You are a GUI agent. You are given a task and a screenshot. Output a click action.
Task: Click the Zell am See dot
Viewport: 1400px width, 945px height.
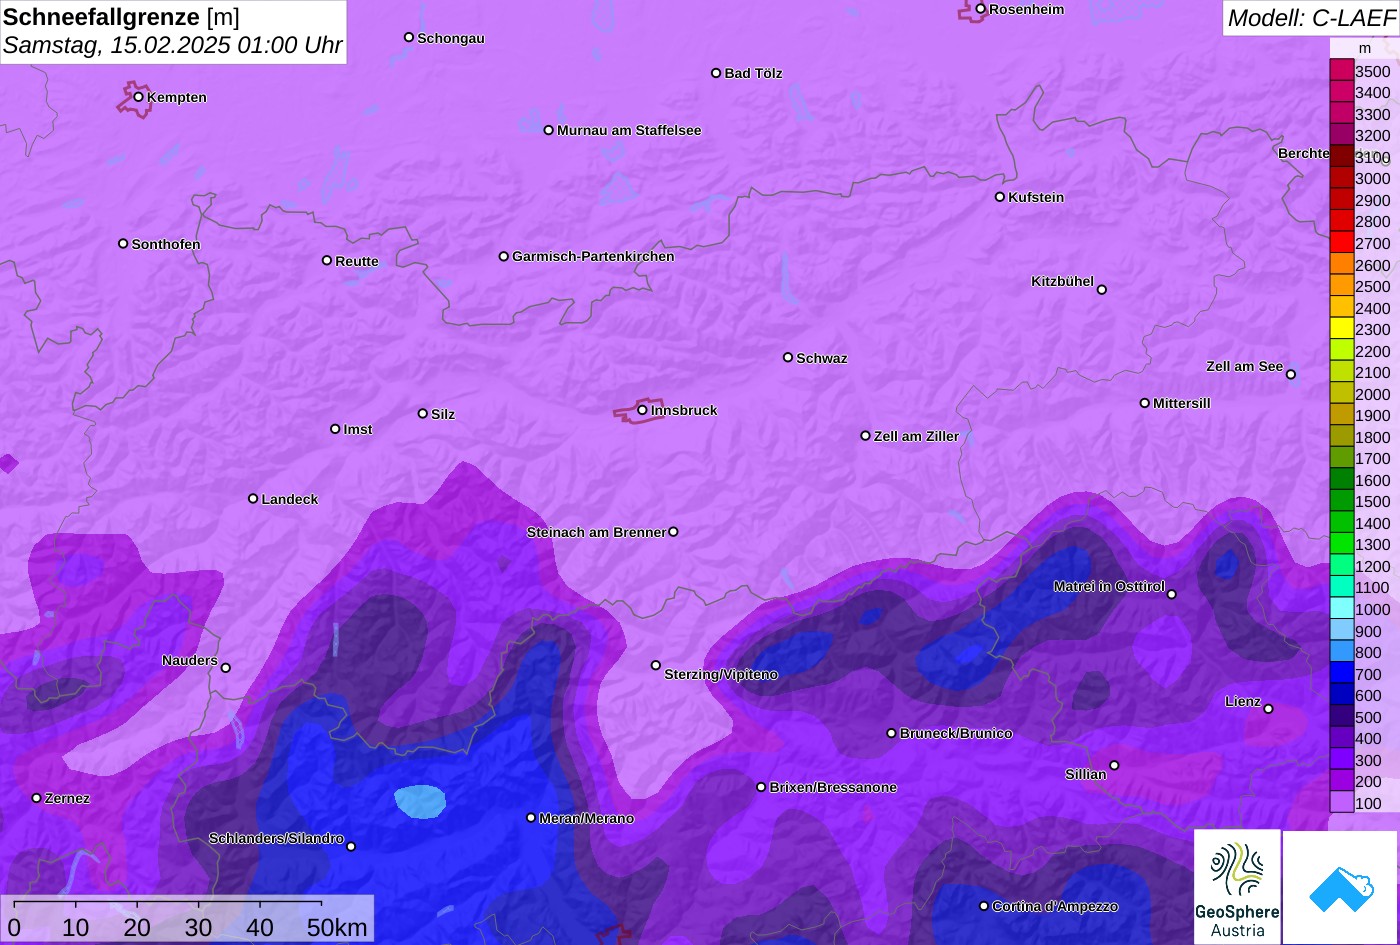[x=1291, y=375]
